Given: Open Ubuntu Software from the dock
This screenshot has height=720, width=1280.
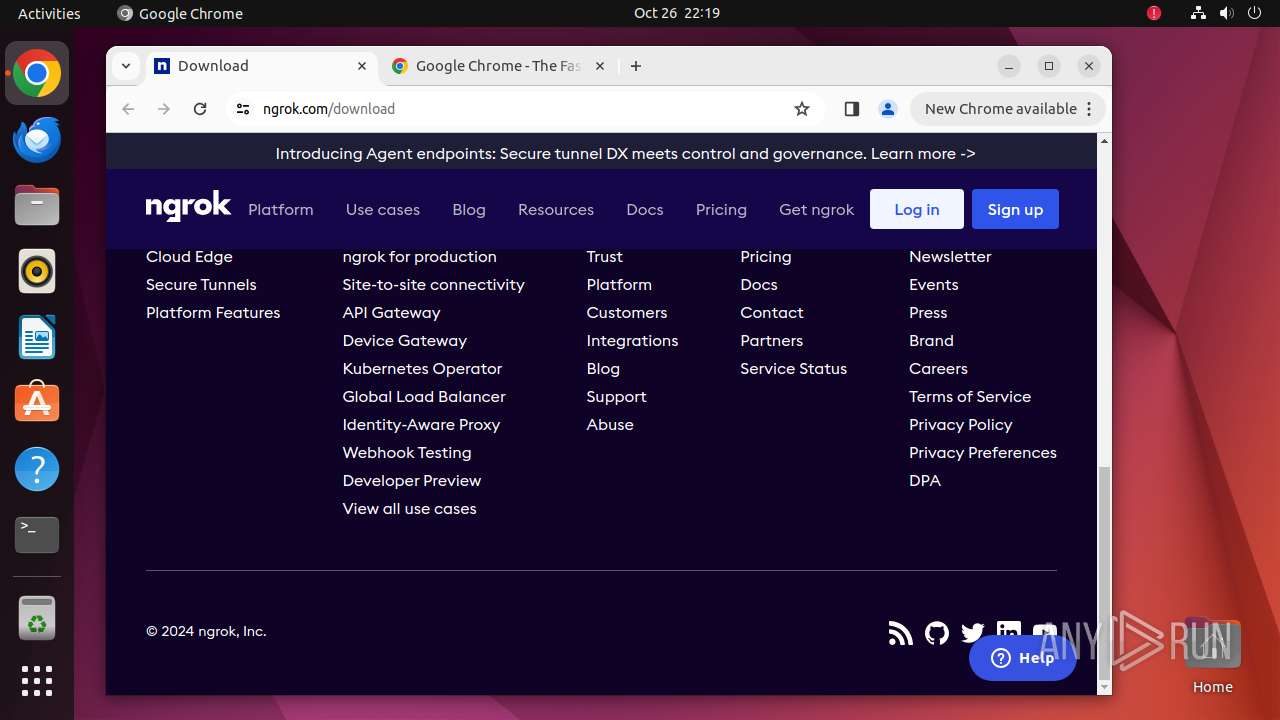Looking at the screenshot, I should [37, 403].
